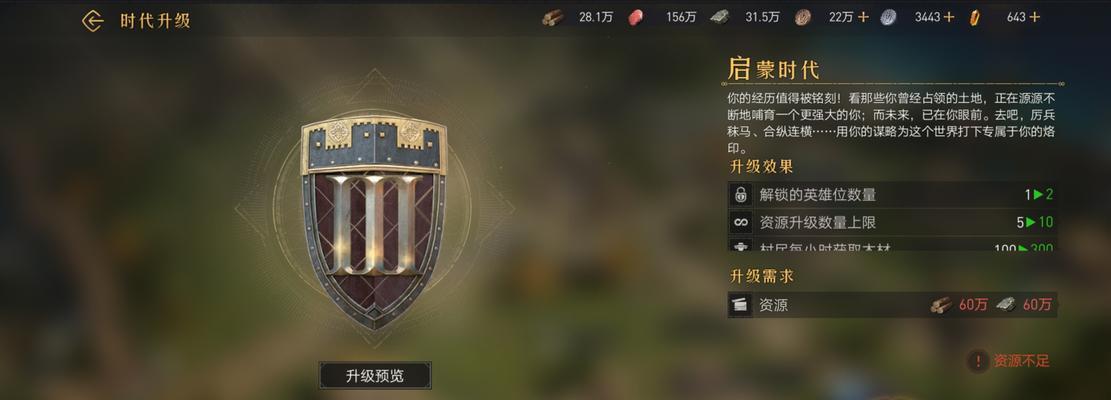1111x400 pixels.
Task: Click the infinity icon in upgrade effects
Action: click(741, 222)
